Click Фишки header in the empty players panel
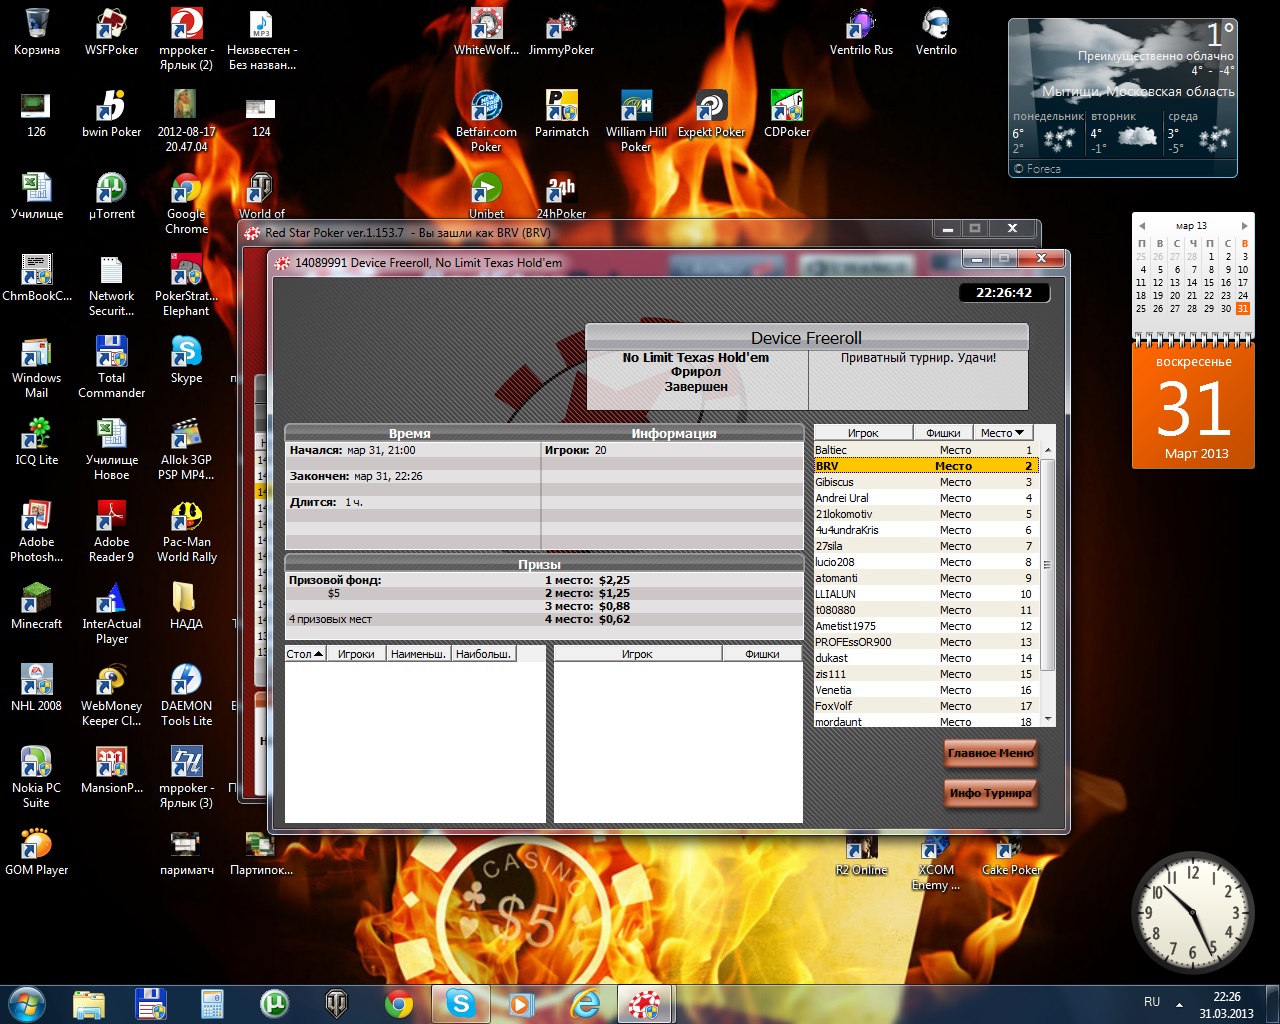1280x1024 pixels. pos(762,654)
